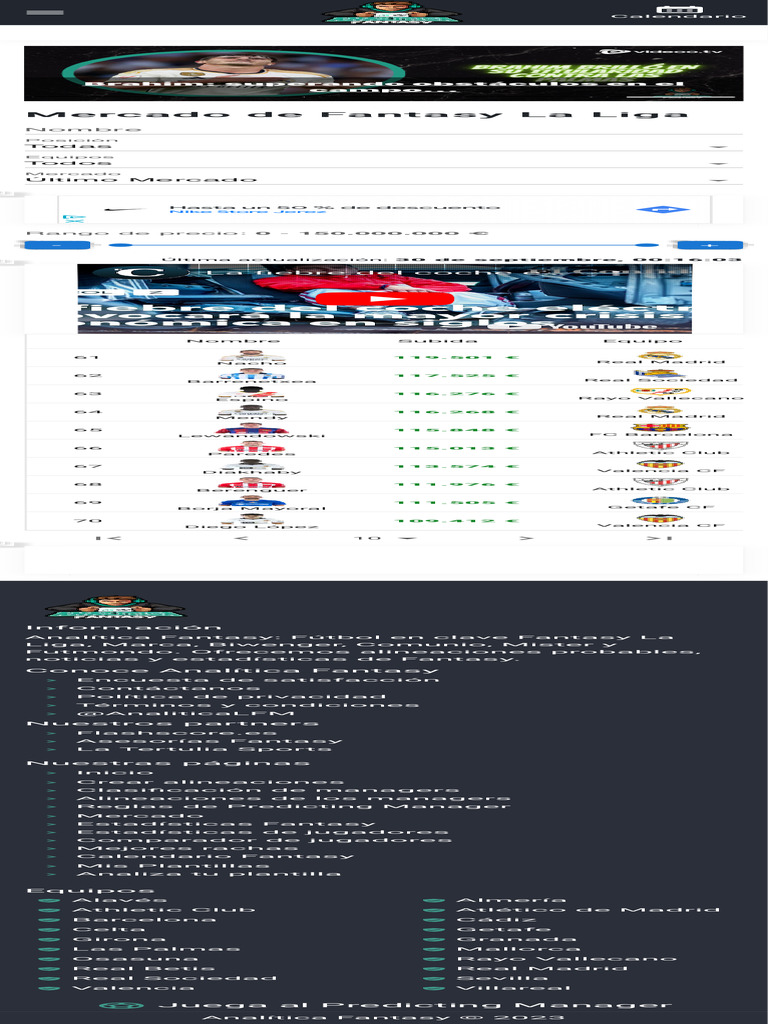Open the Contáctanos footer link
The width and height of the screenshot is (768, 1024).
click(x=168, y=688)
